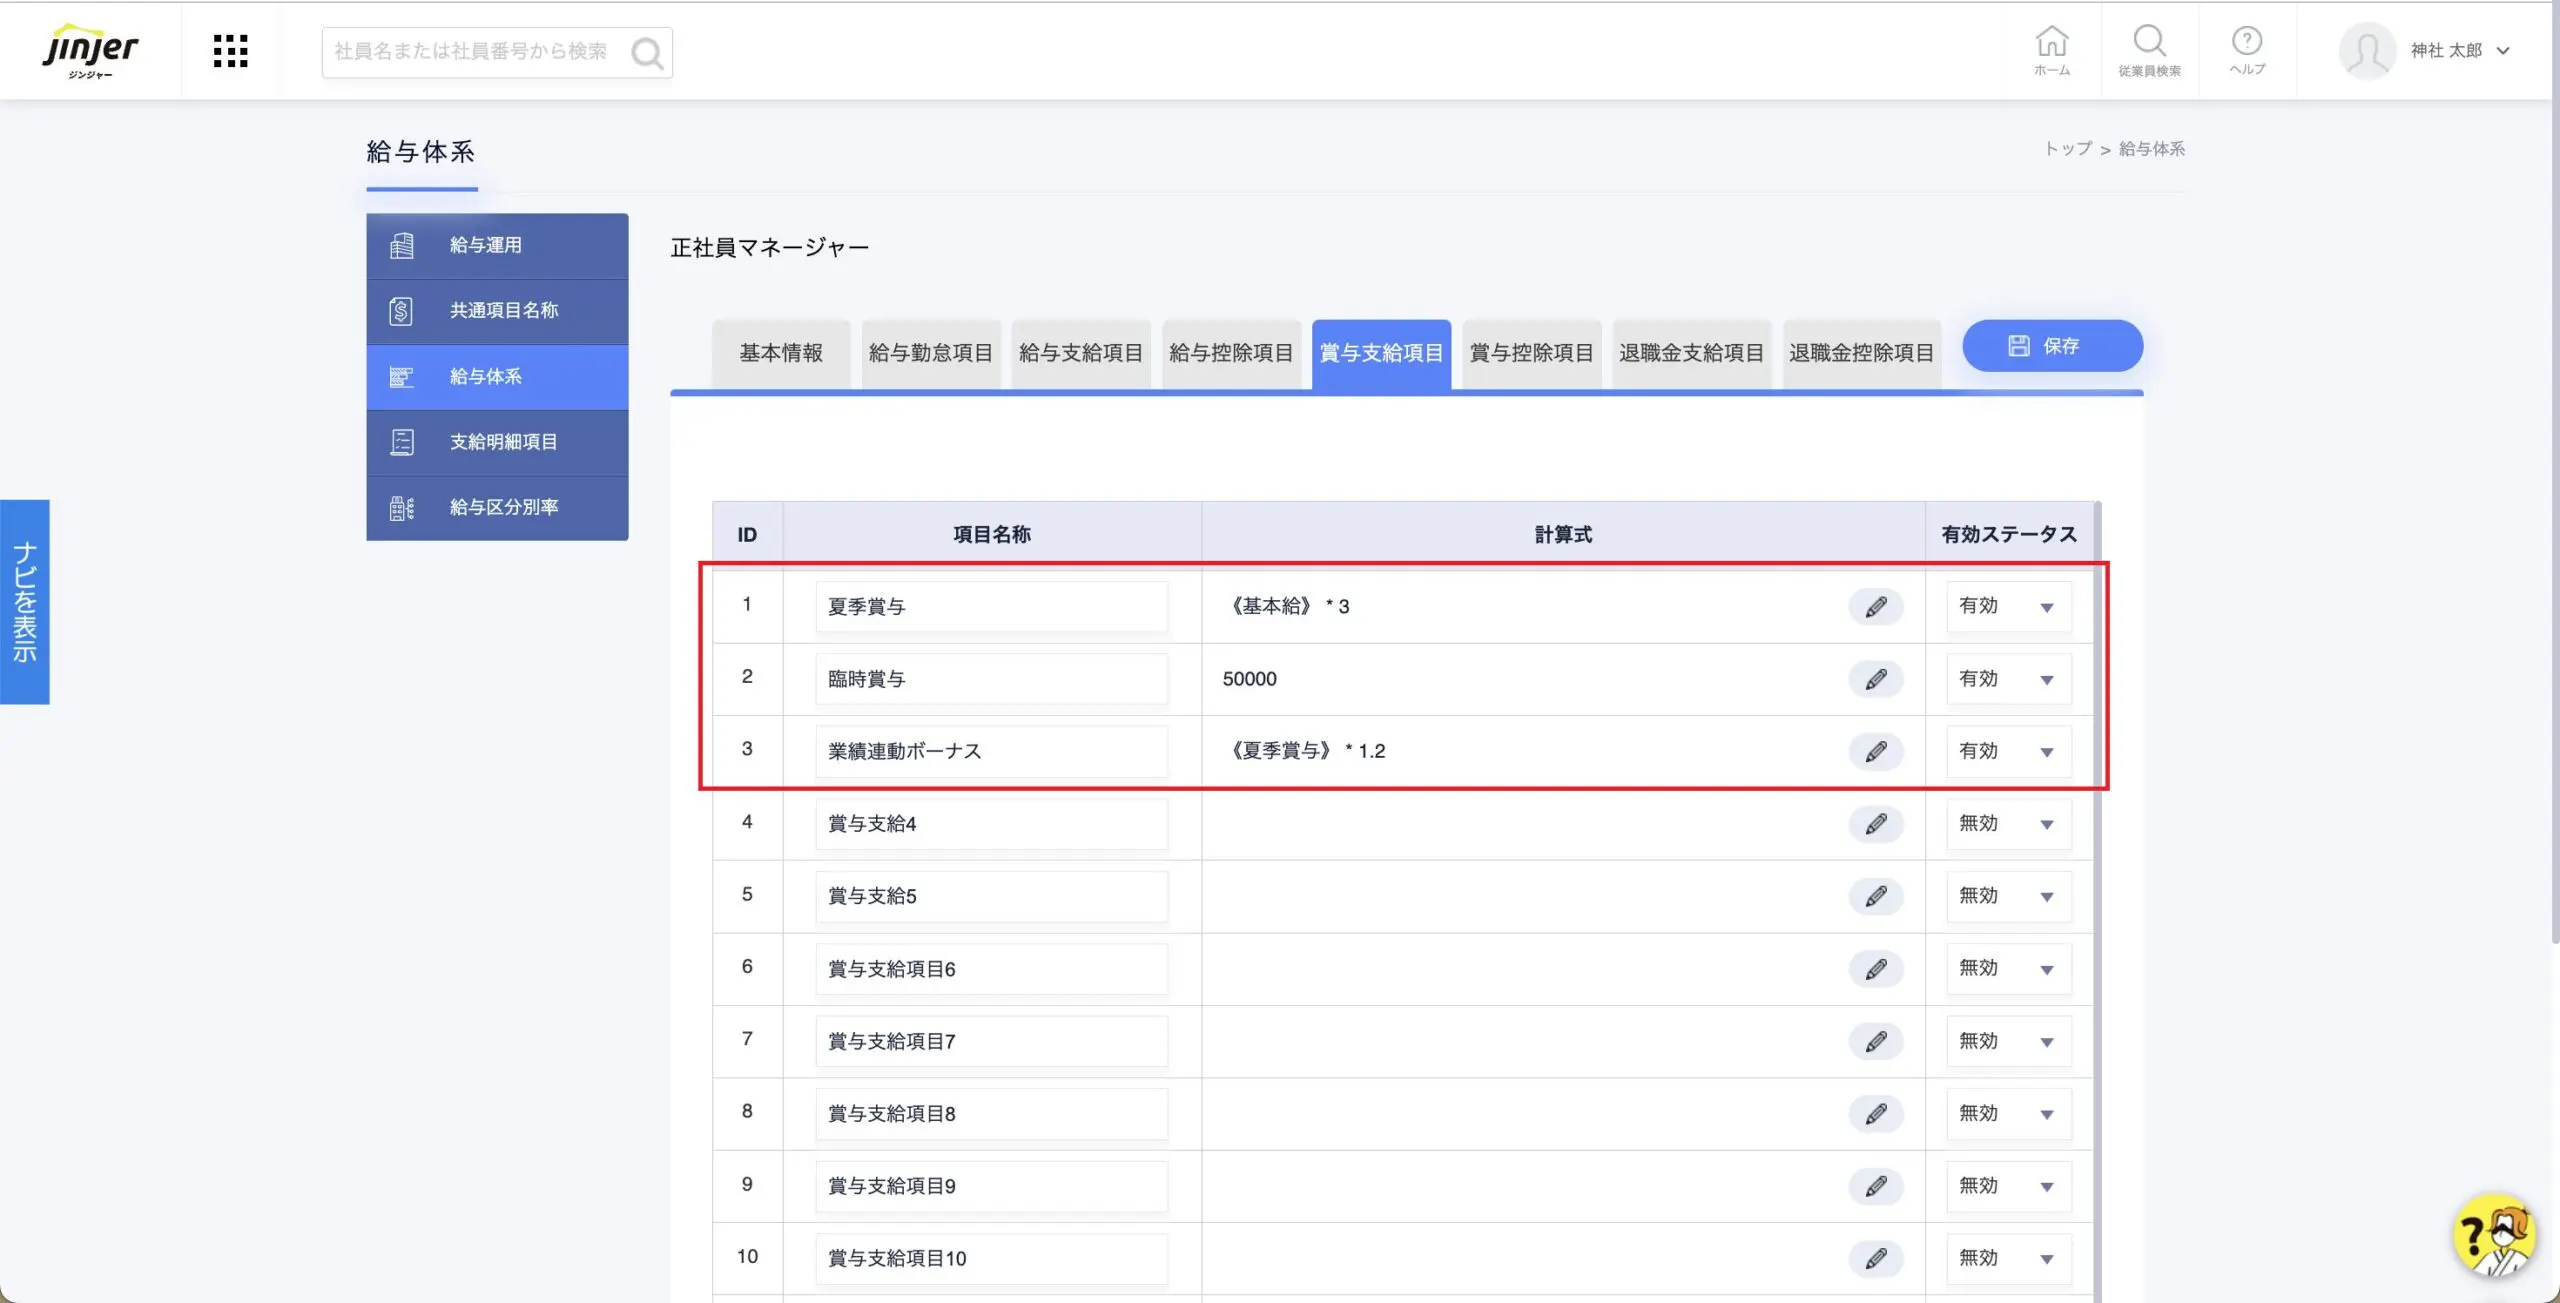
Task: Click the トップ breadcrumb link
Action: click(2067, 149)
